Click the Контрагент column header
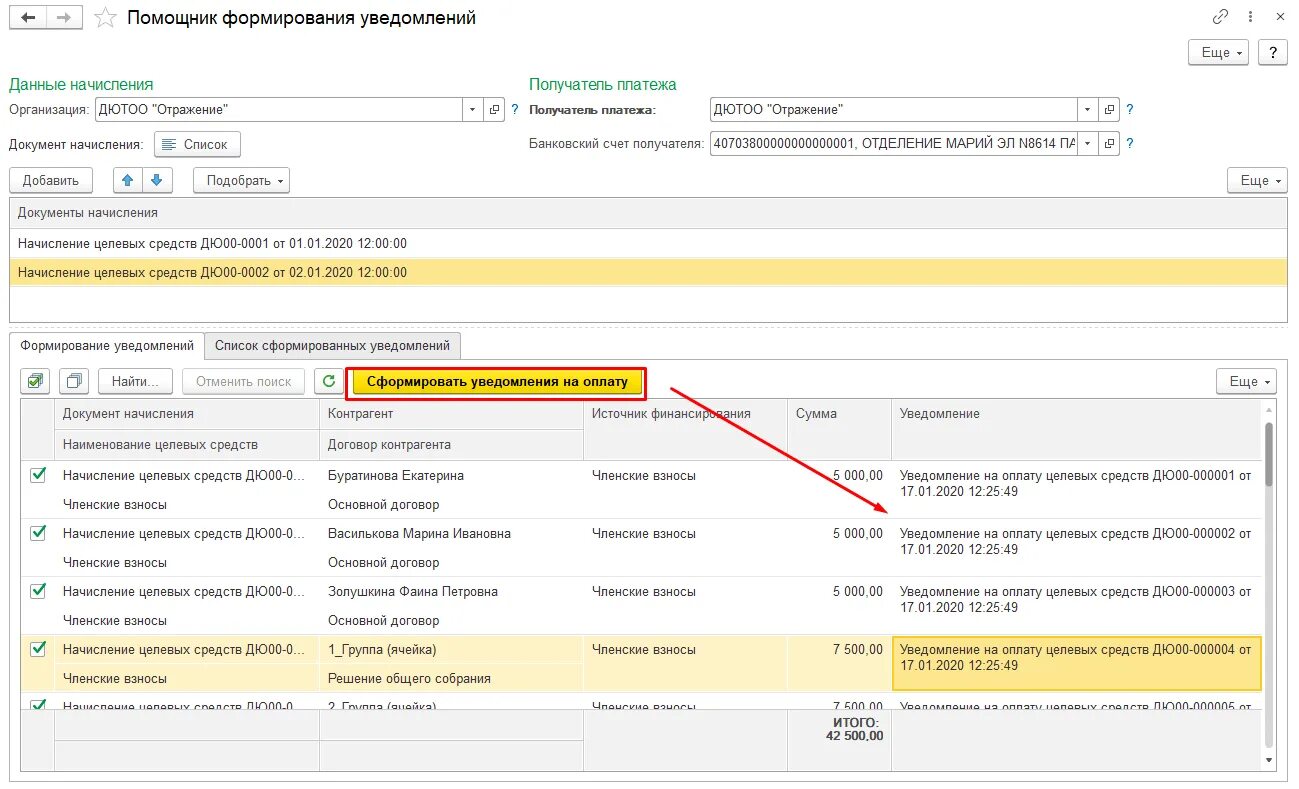Image resolution: width=1299 pixels, height=789 pixels. pos(451,413)
